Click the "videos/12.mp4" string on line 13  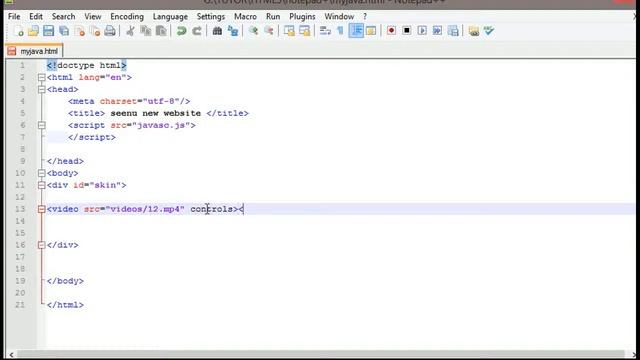click(145, 209)
